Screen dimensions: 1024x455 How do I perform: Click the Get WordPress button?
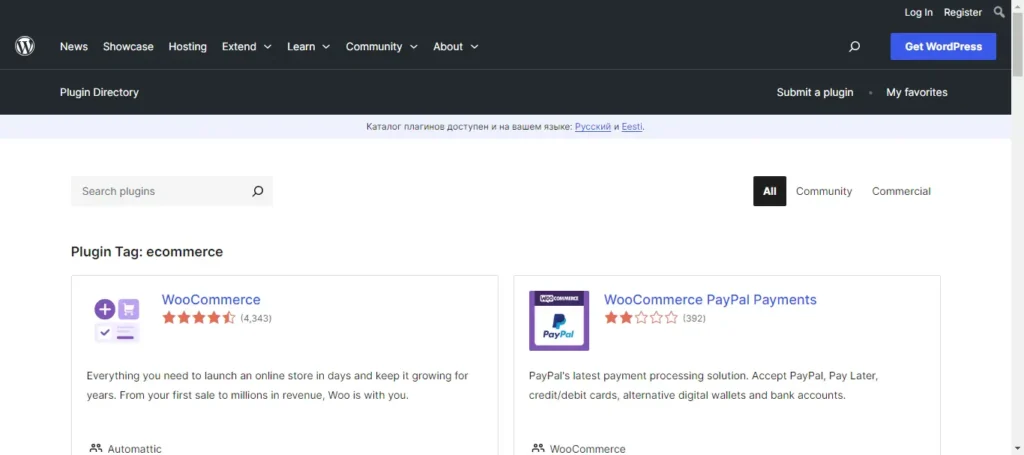pos(943,46)
